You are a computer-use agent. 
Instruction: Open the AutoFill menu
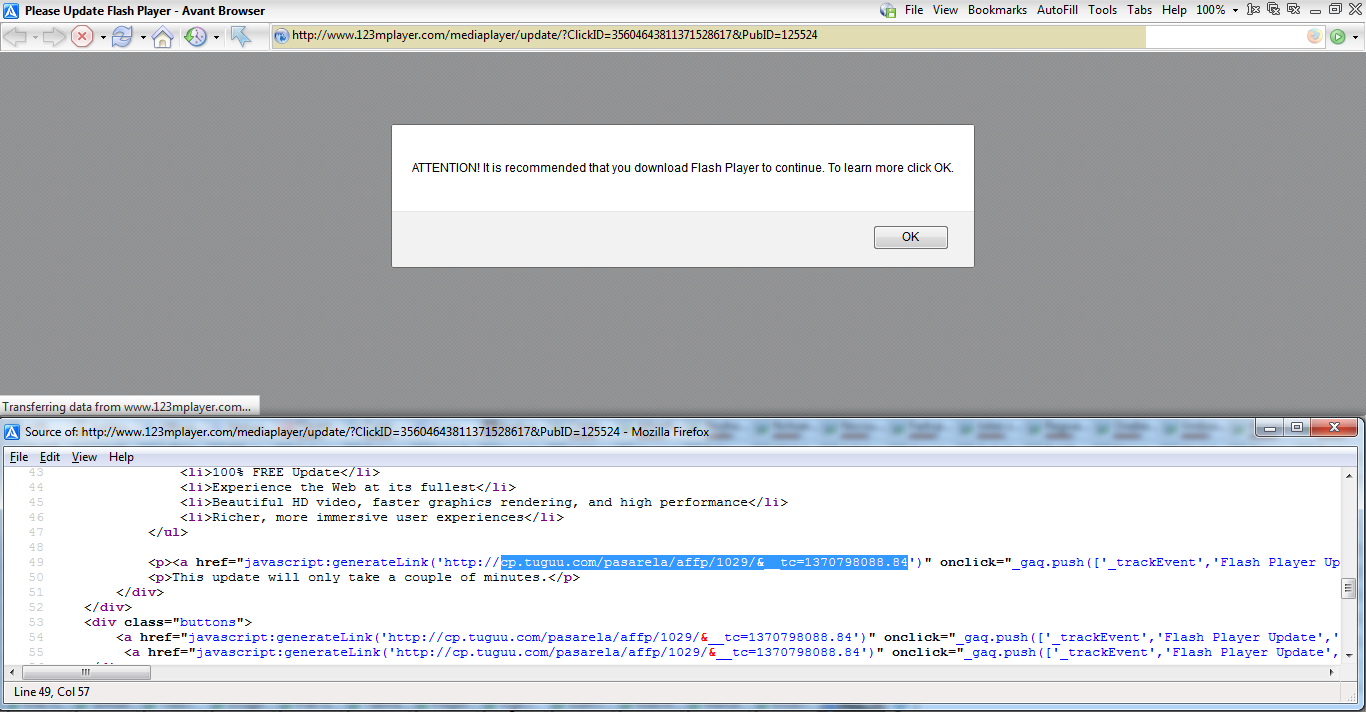pos(1057,10)
